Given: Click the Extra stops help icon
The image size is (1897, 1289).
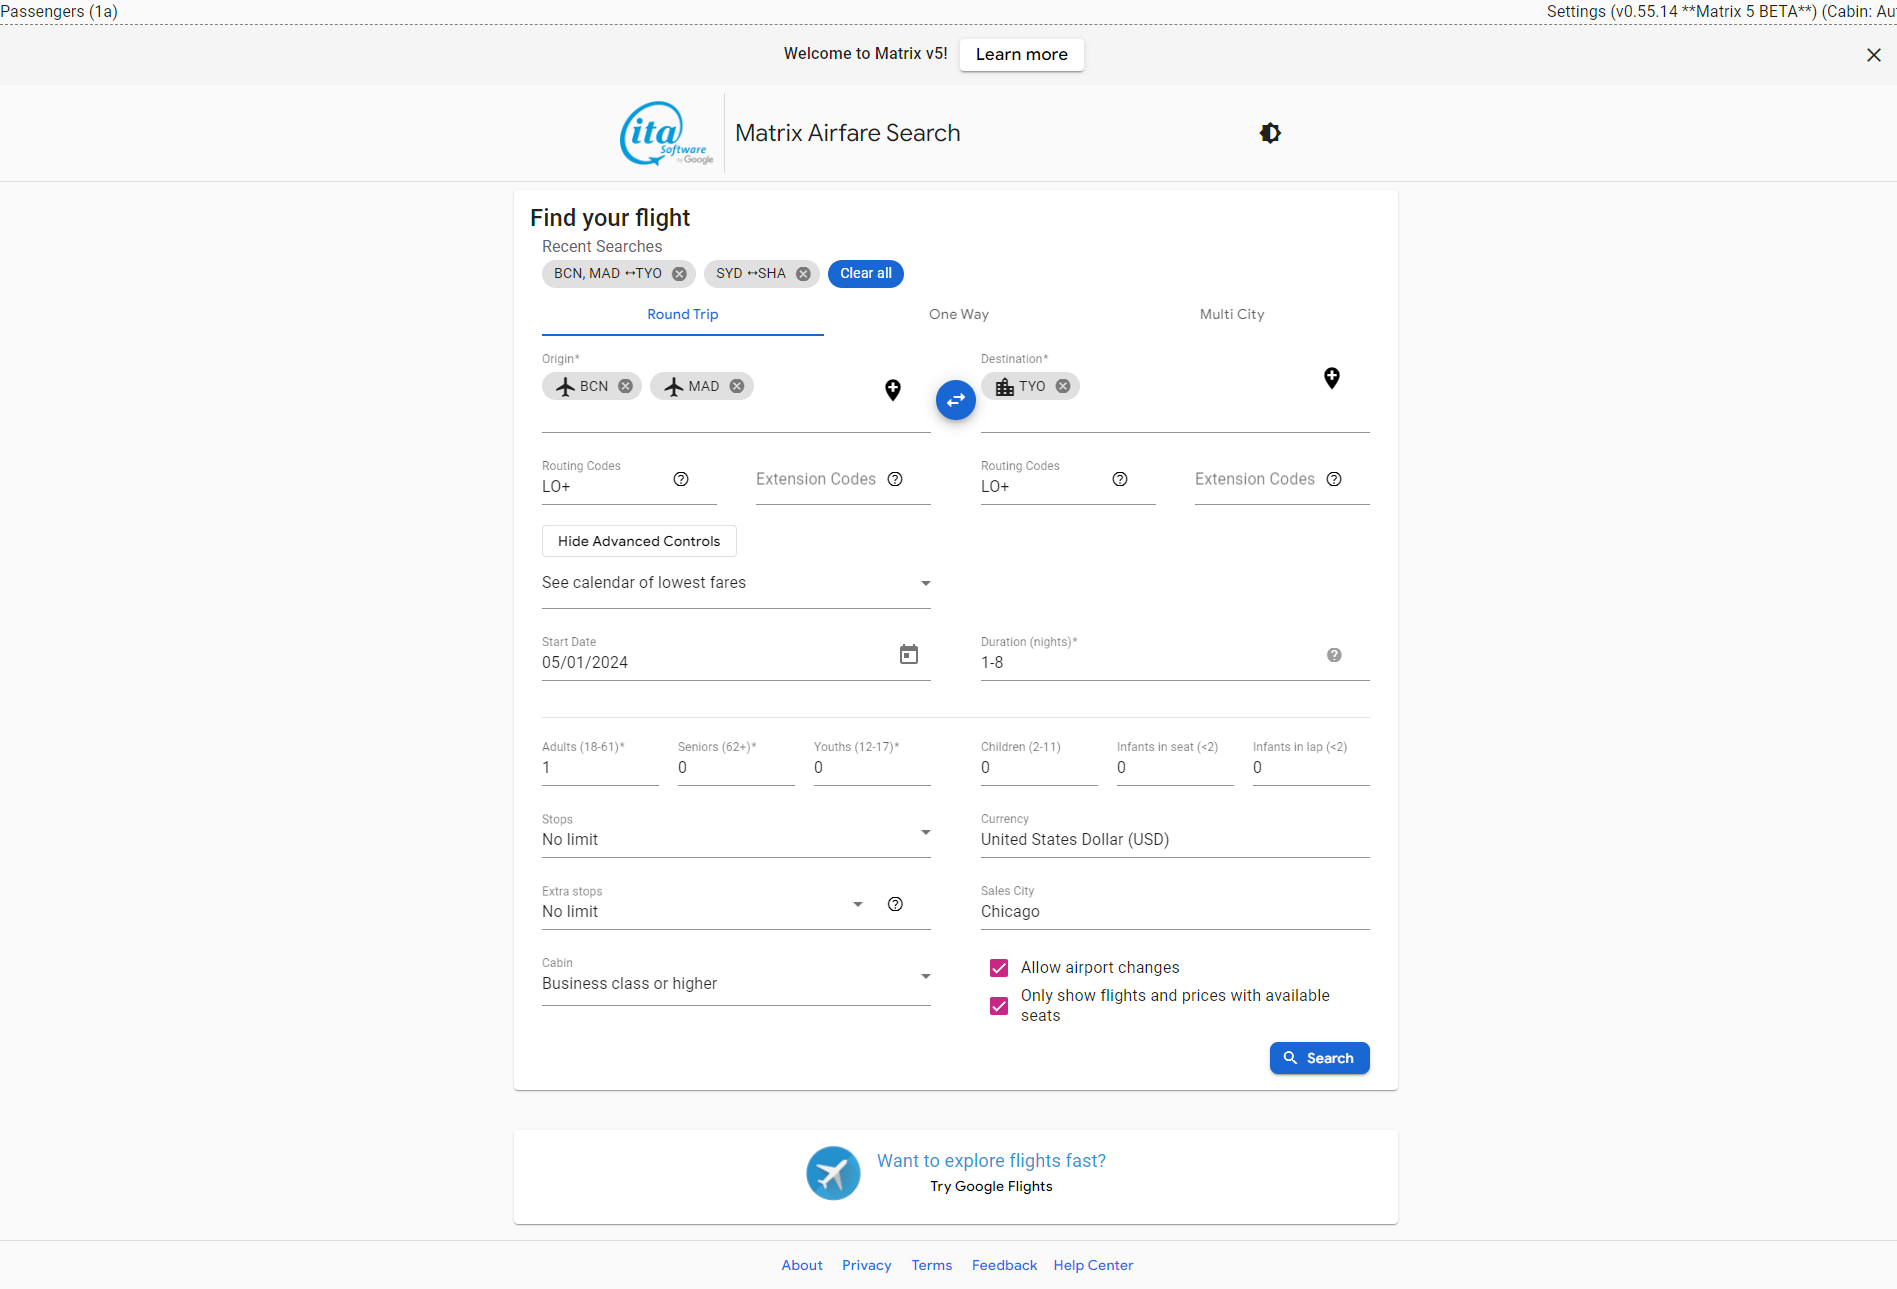Looking at the screenshot, I should [894, 904].
